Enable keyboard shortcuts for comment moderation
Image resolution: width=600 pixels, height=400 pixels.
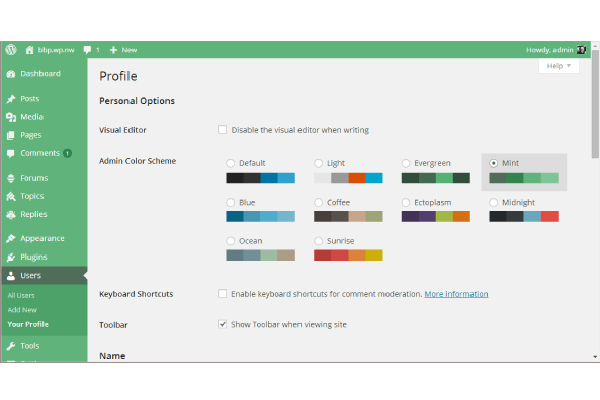tap(222, 294)
